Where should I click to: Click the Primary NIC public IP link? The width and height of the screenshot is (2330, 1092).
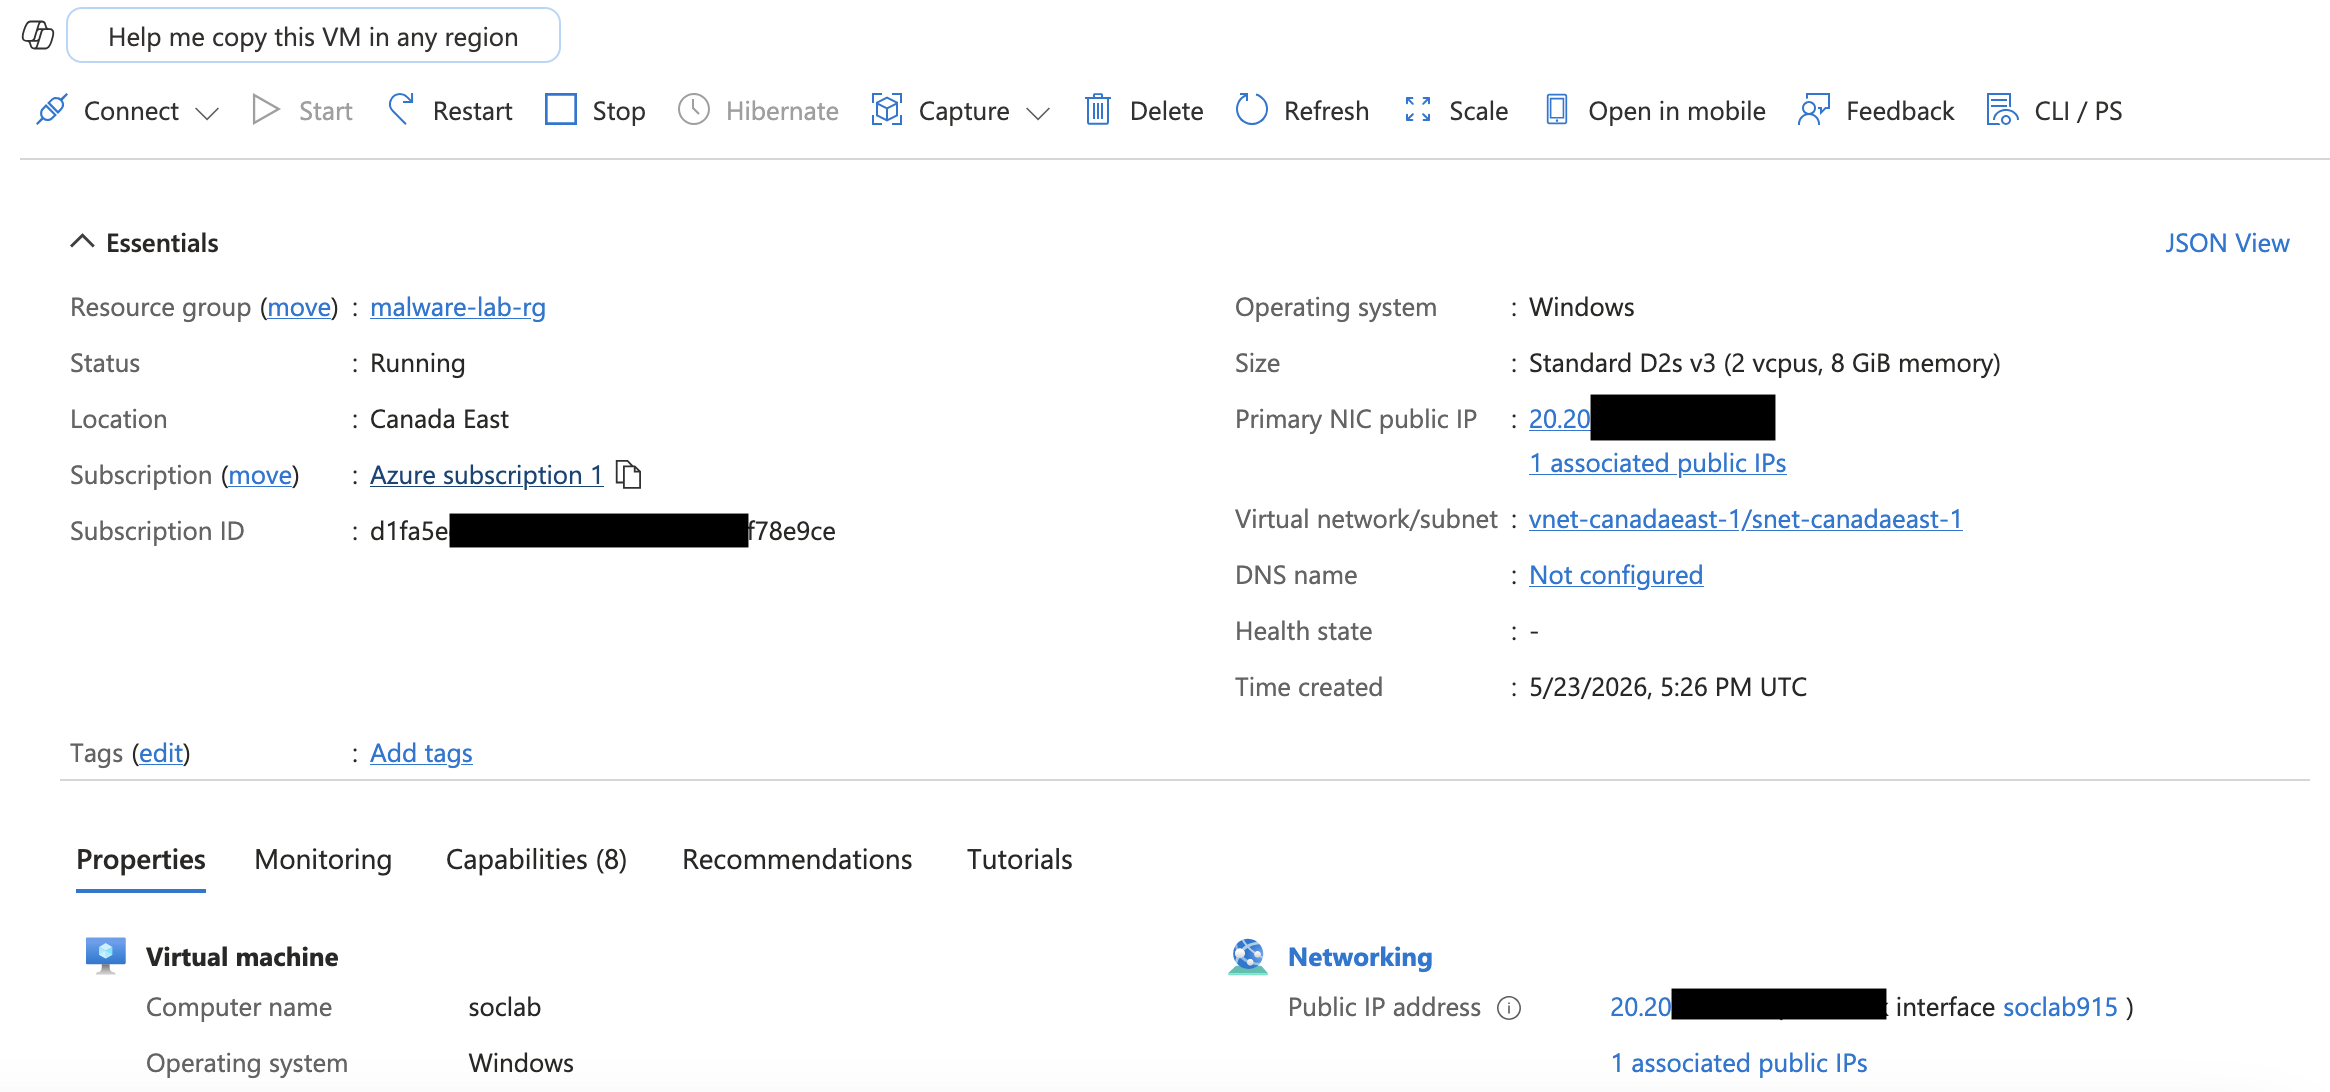[1559, 419]
